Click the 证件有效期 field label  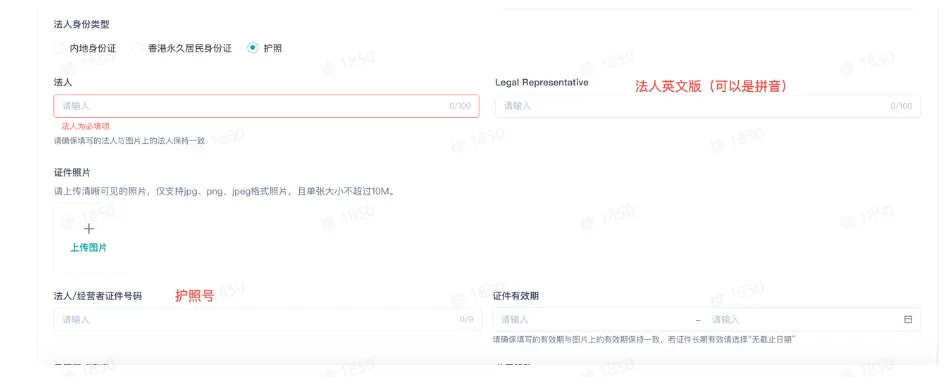(x=516, y=296)
